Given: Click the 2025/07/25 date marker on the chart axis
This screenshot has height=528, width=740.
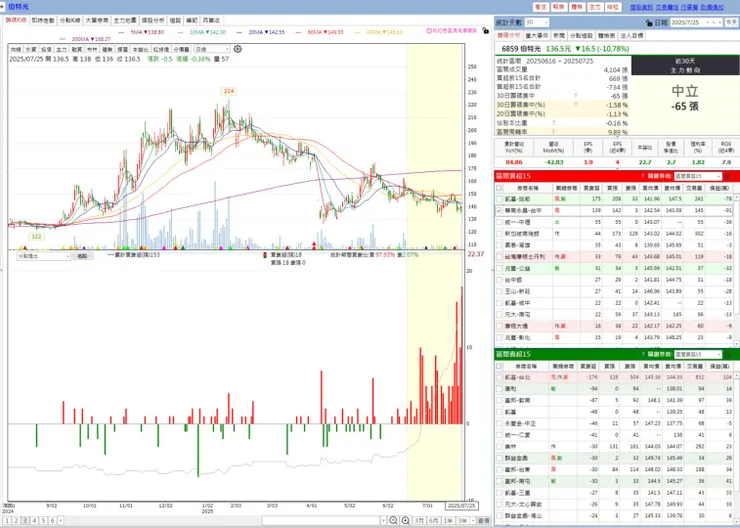Looking at the screenshot, I should click(461, 505).
